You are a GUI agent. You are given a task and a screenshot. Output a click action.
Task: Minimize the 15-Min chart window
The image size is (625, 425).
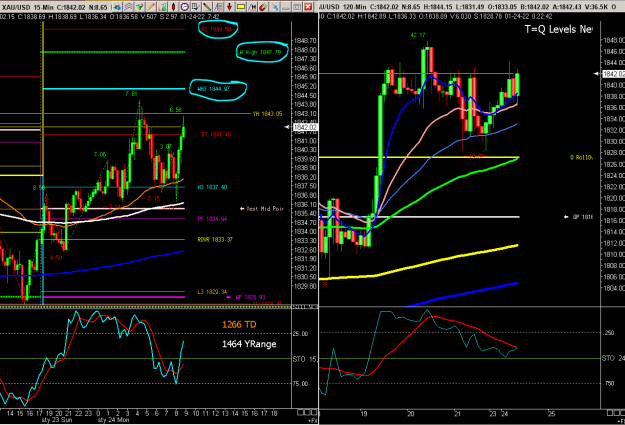pos(286,7)
